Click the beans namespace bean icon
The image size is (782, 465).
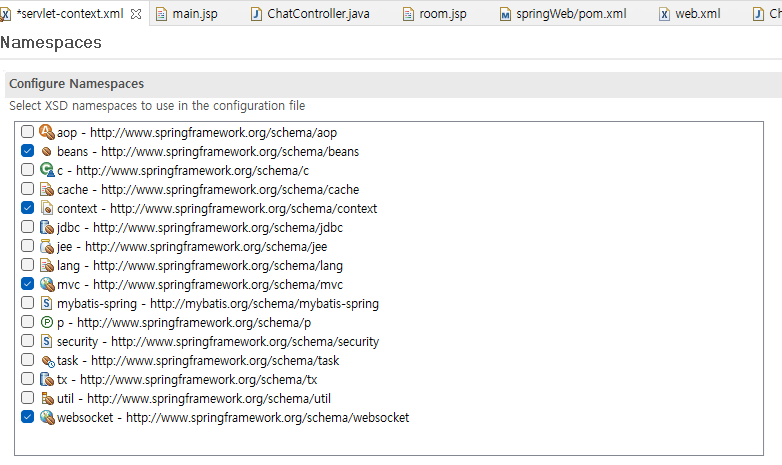tap(47, 151)
